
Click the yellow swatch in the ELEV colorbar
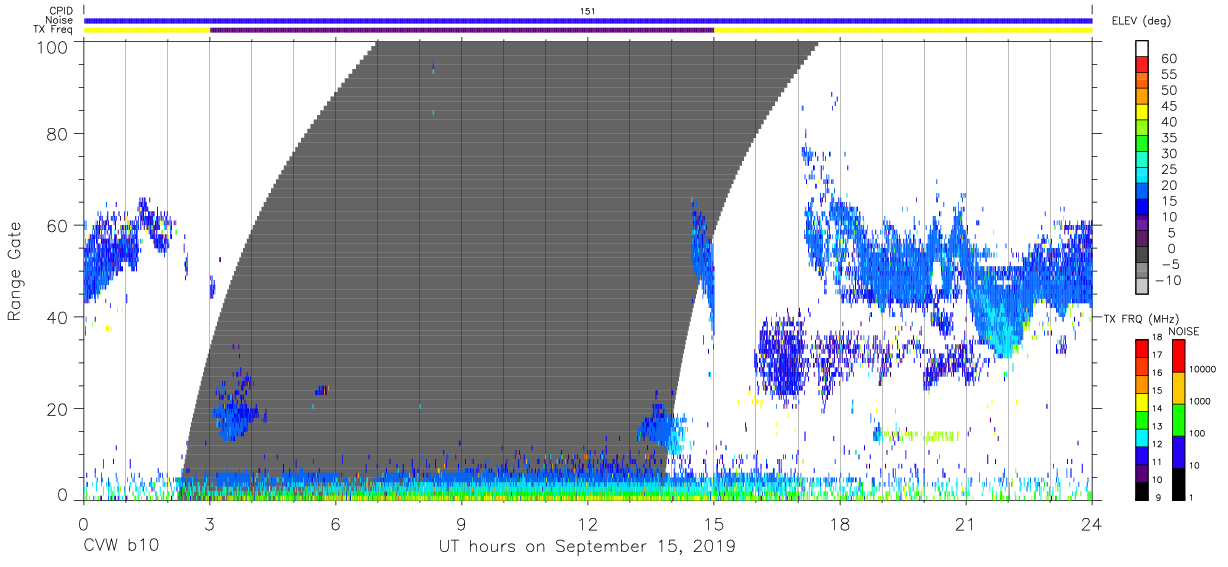click(1141, 112)
